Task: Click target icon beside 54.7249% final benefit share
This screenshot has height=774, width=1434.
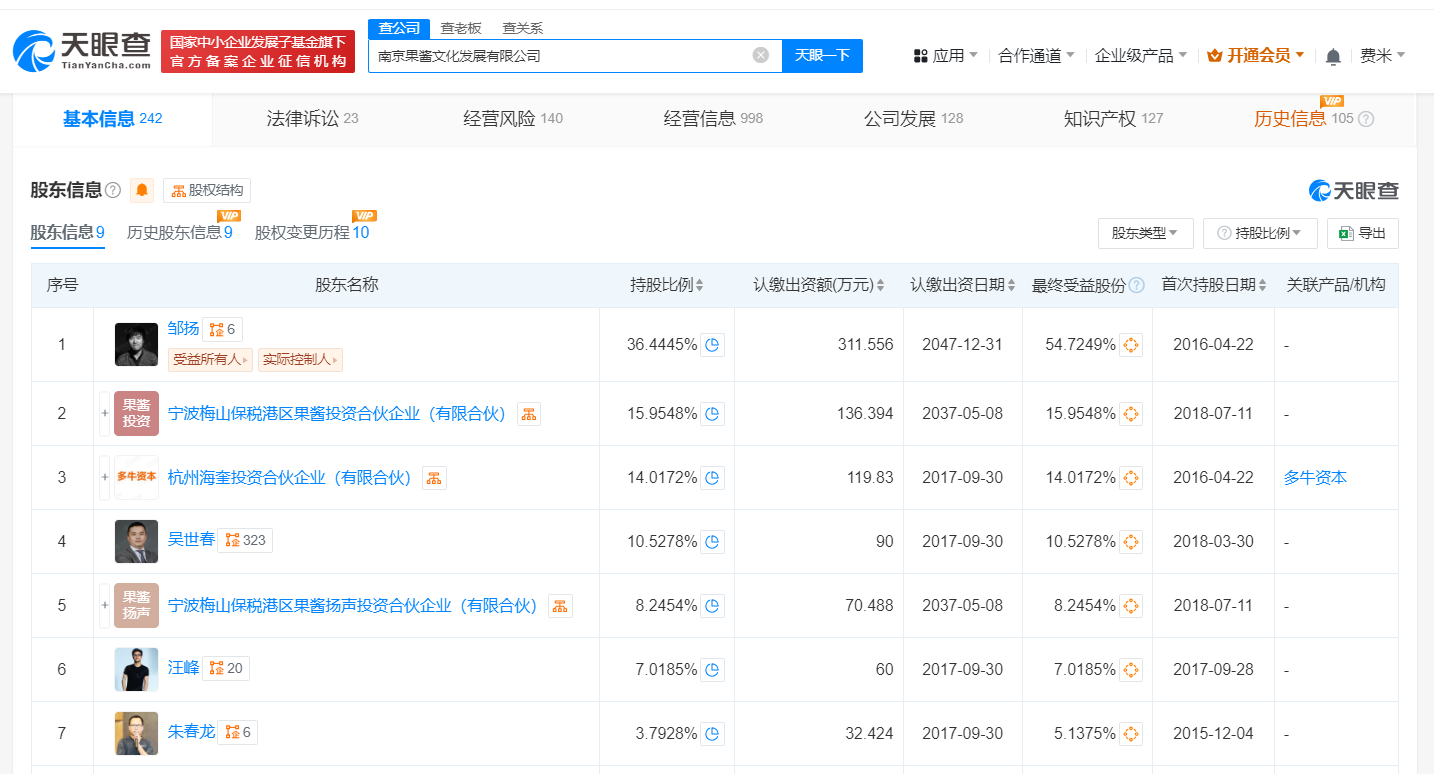Action: click(1130, 345)
